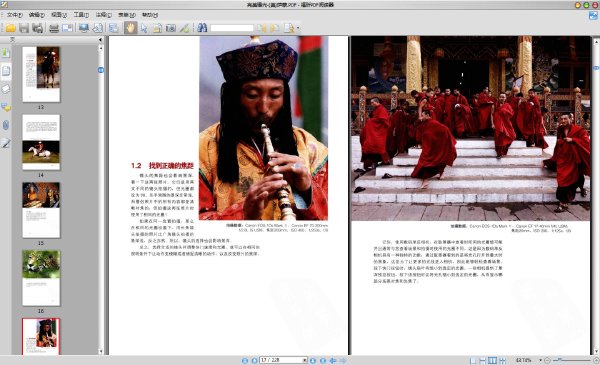
Task: Click the monks on temple steps photo
Action: (471, 128)
